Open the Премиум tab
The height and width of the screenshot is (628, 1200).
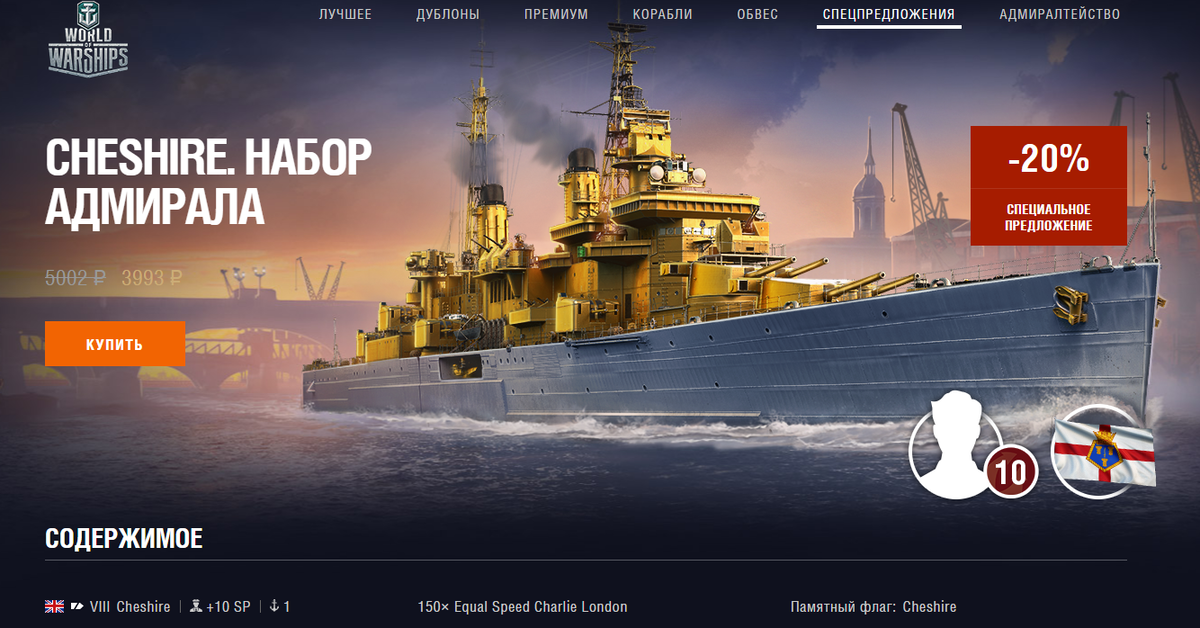556,15
